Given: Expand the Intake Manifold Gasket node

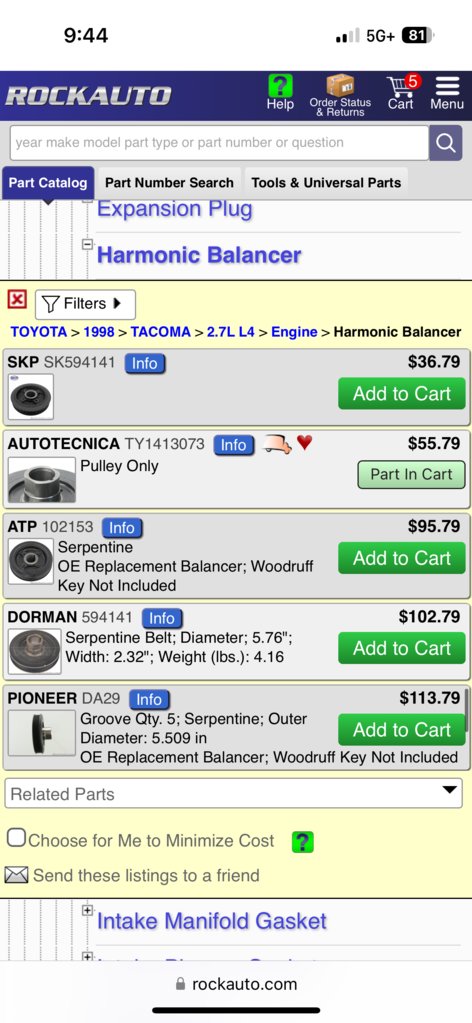Looking at the screenshot, I should pyautogui.click(x=87, y=909).
